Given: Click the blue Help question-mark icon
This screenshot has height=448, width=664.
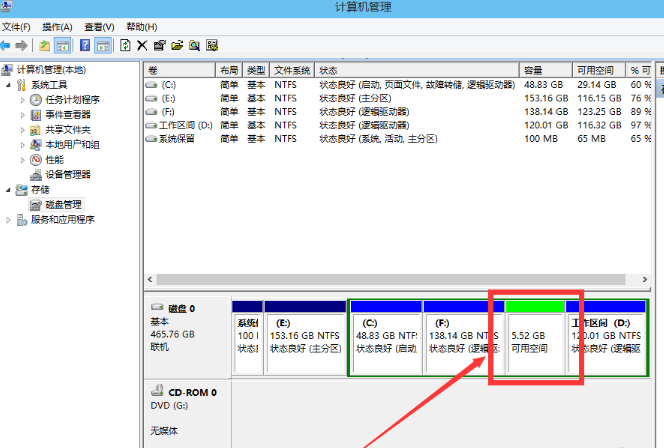Looking at the screenshot, I should [84, 45].
